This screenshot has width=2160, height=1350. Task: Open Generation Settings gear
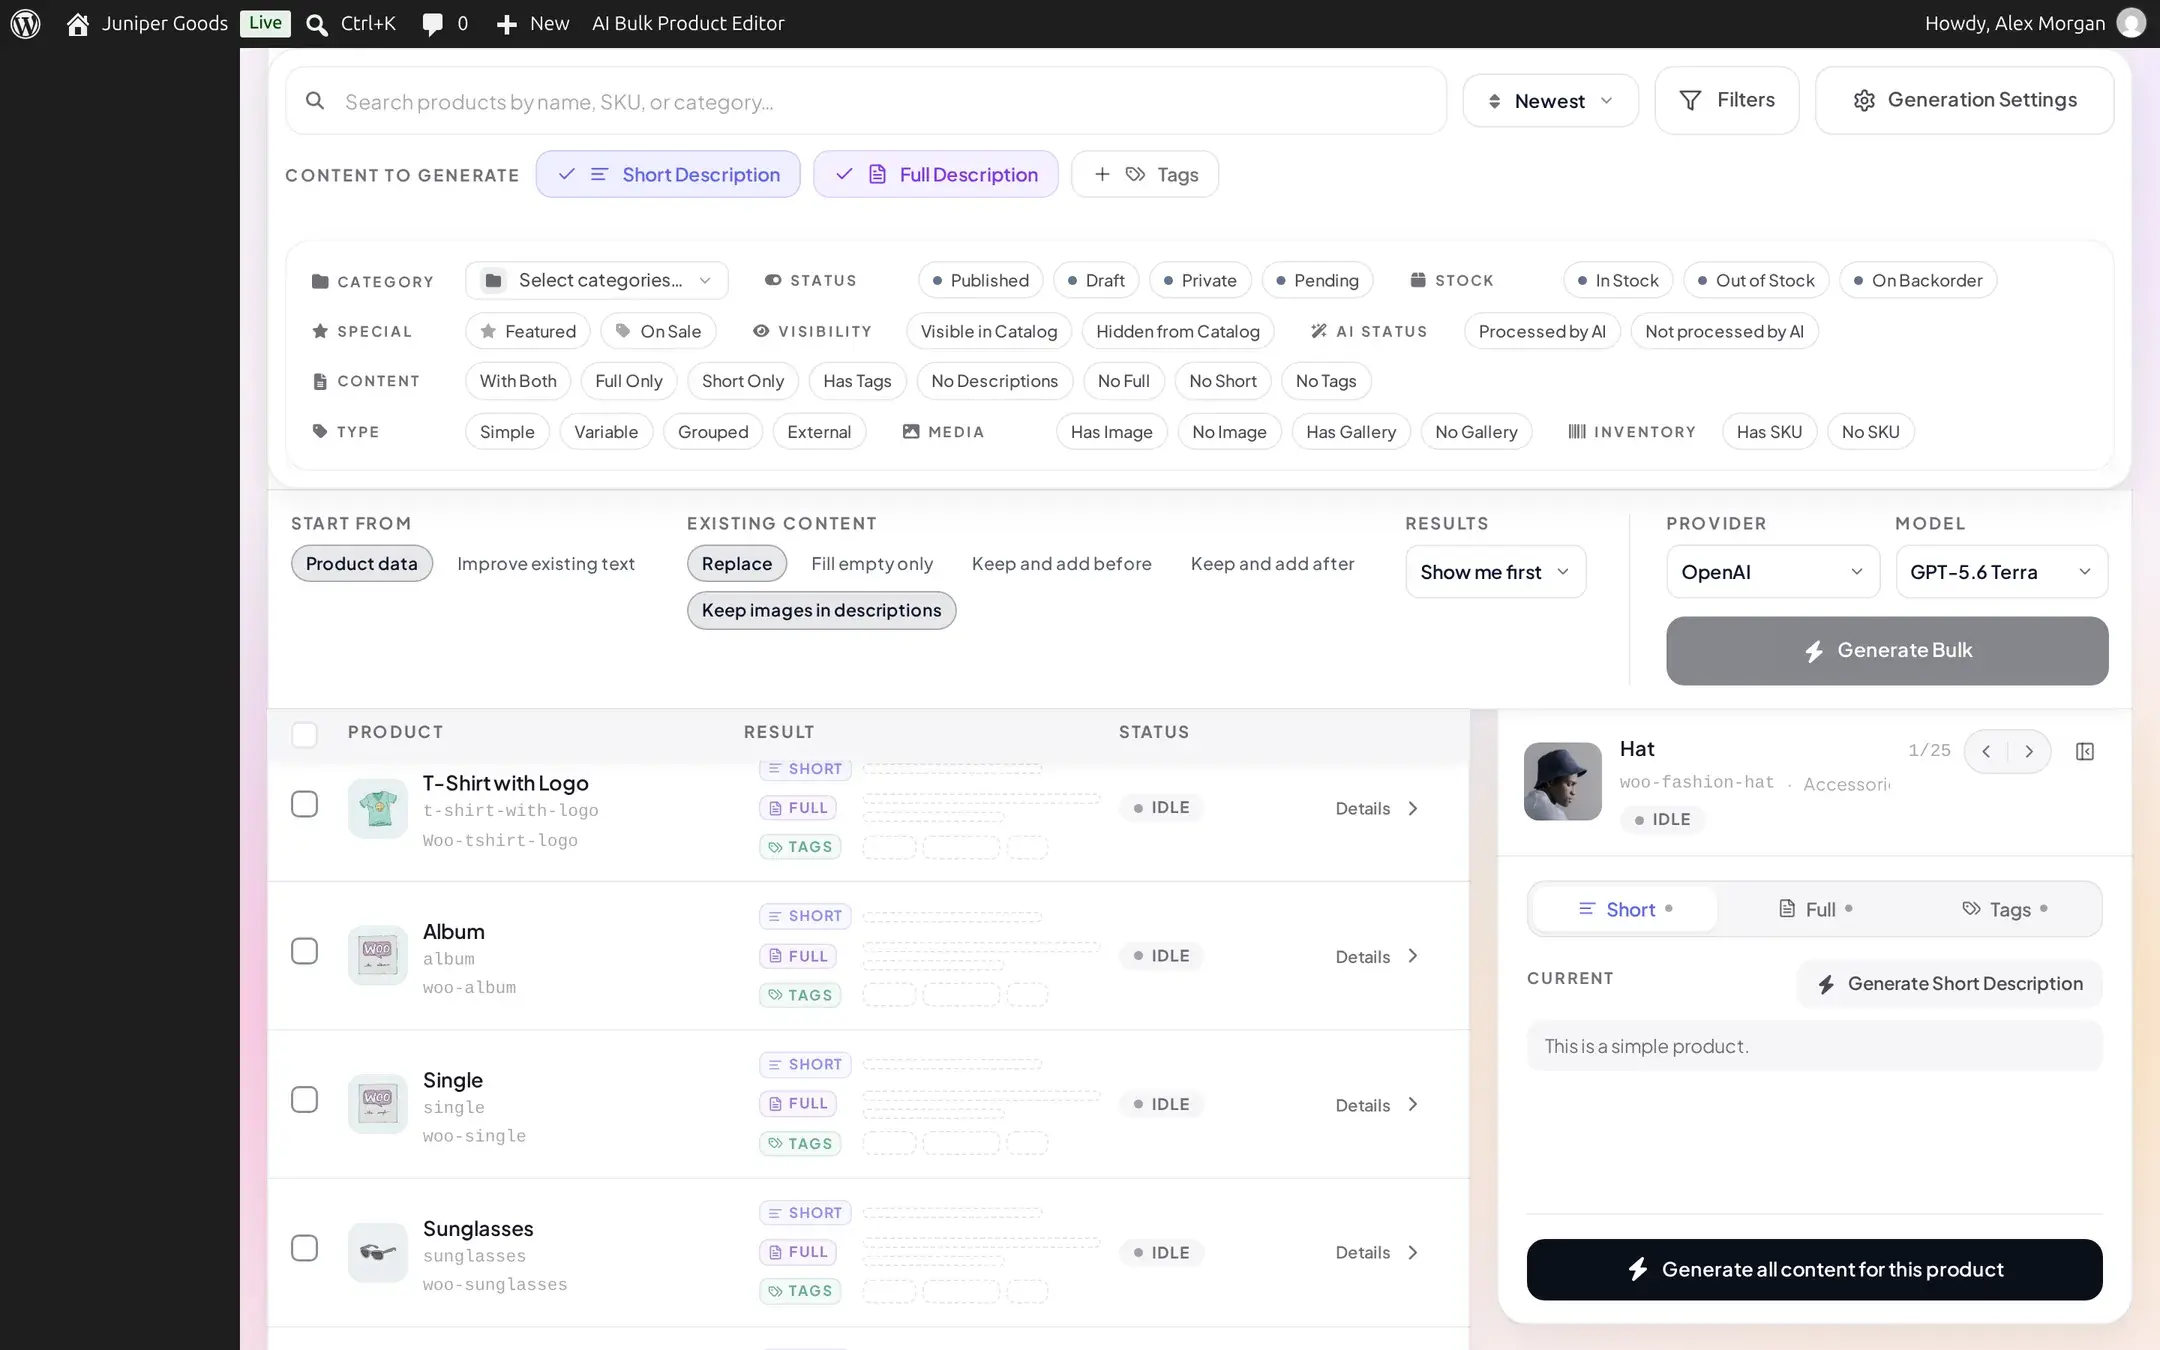pyautogui.click(x=1964, y=100)
